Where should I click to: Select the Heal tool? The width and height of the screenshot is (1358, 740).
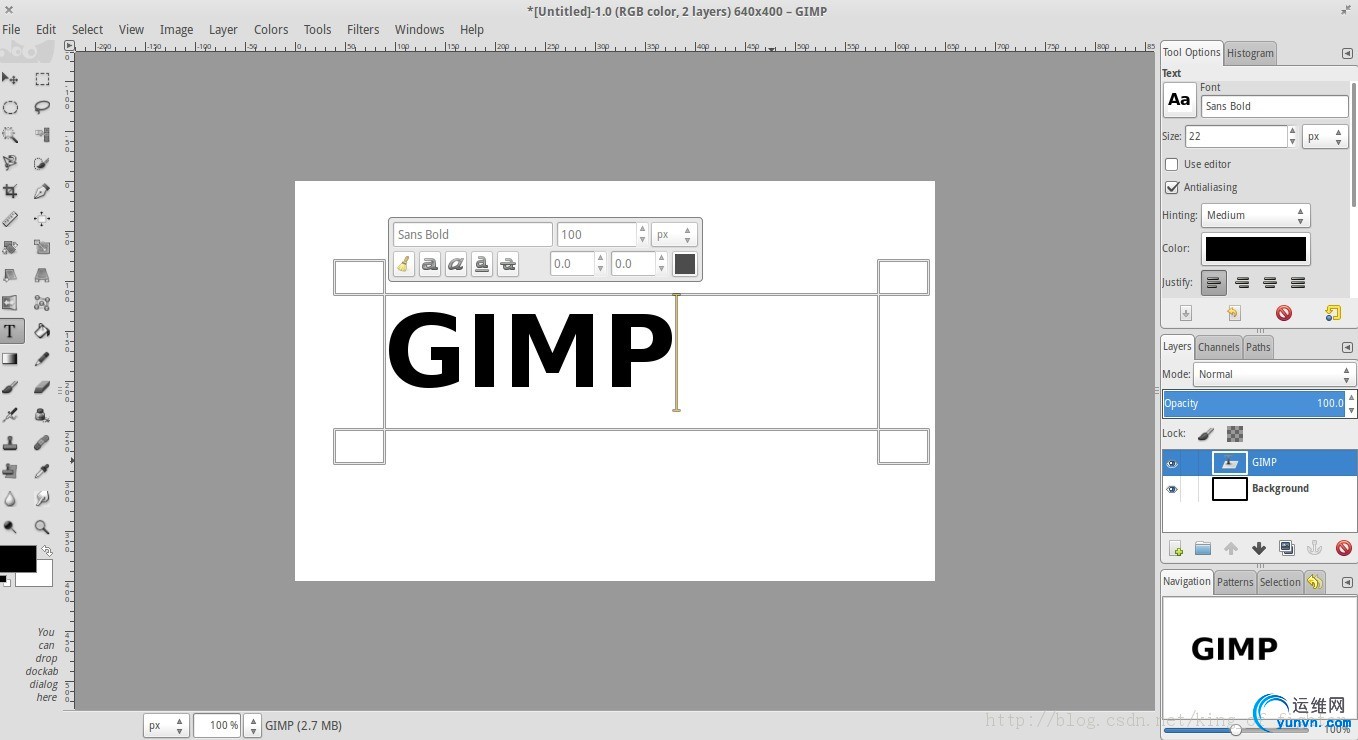[42, 443]
